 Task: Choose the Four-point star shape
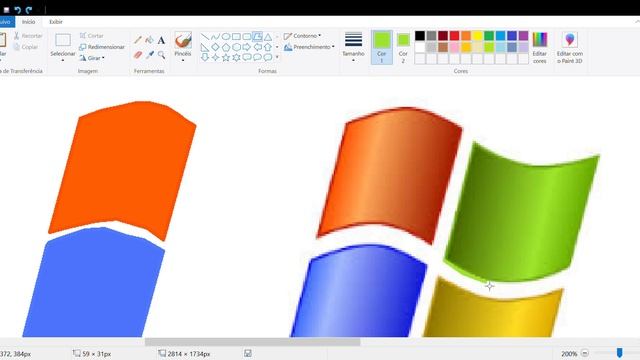click(215, 58)
